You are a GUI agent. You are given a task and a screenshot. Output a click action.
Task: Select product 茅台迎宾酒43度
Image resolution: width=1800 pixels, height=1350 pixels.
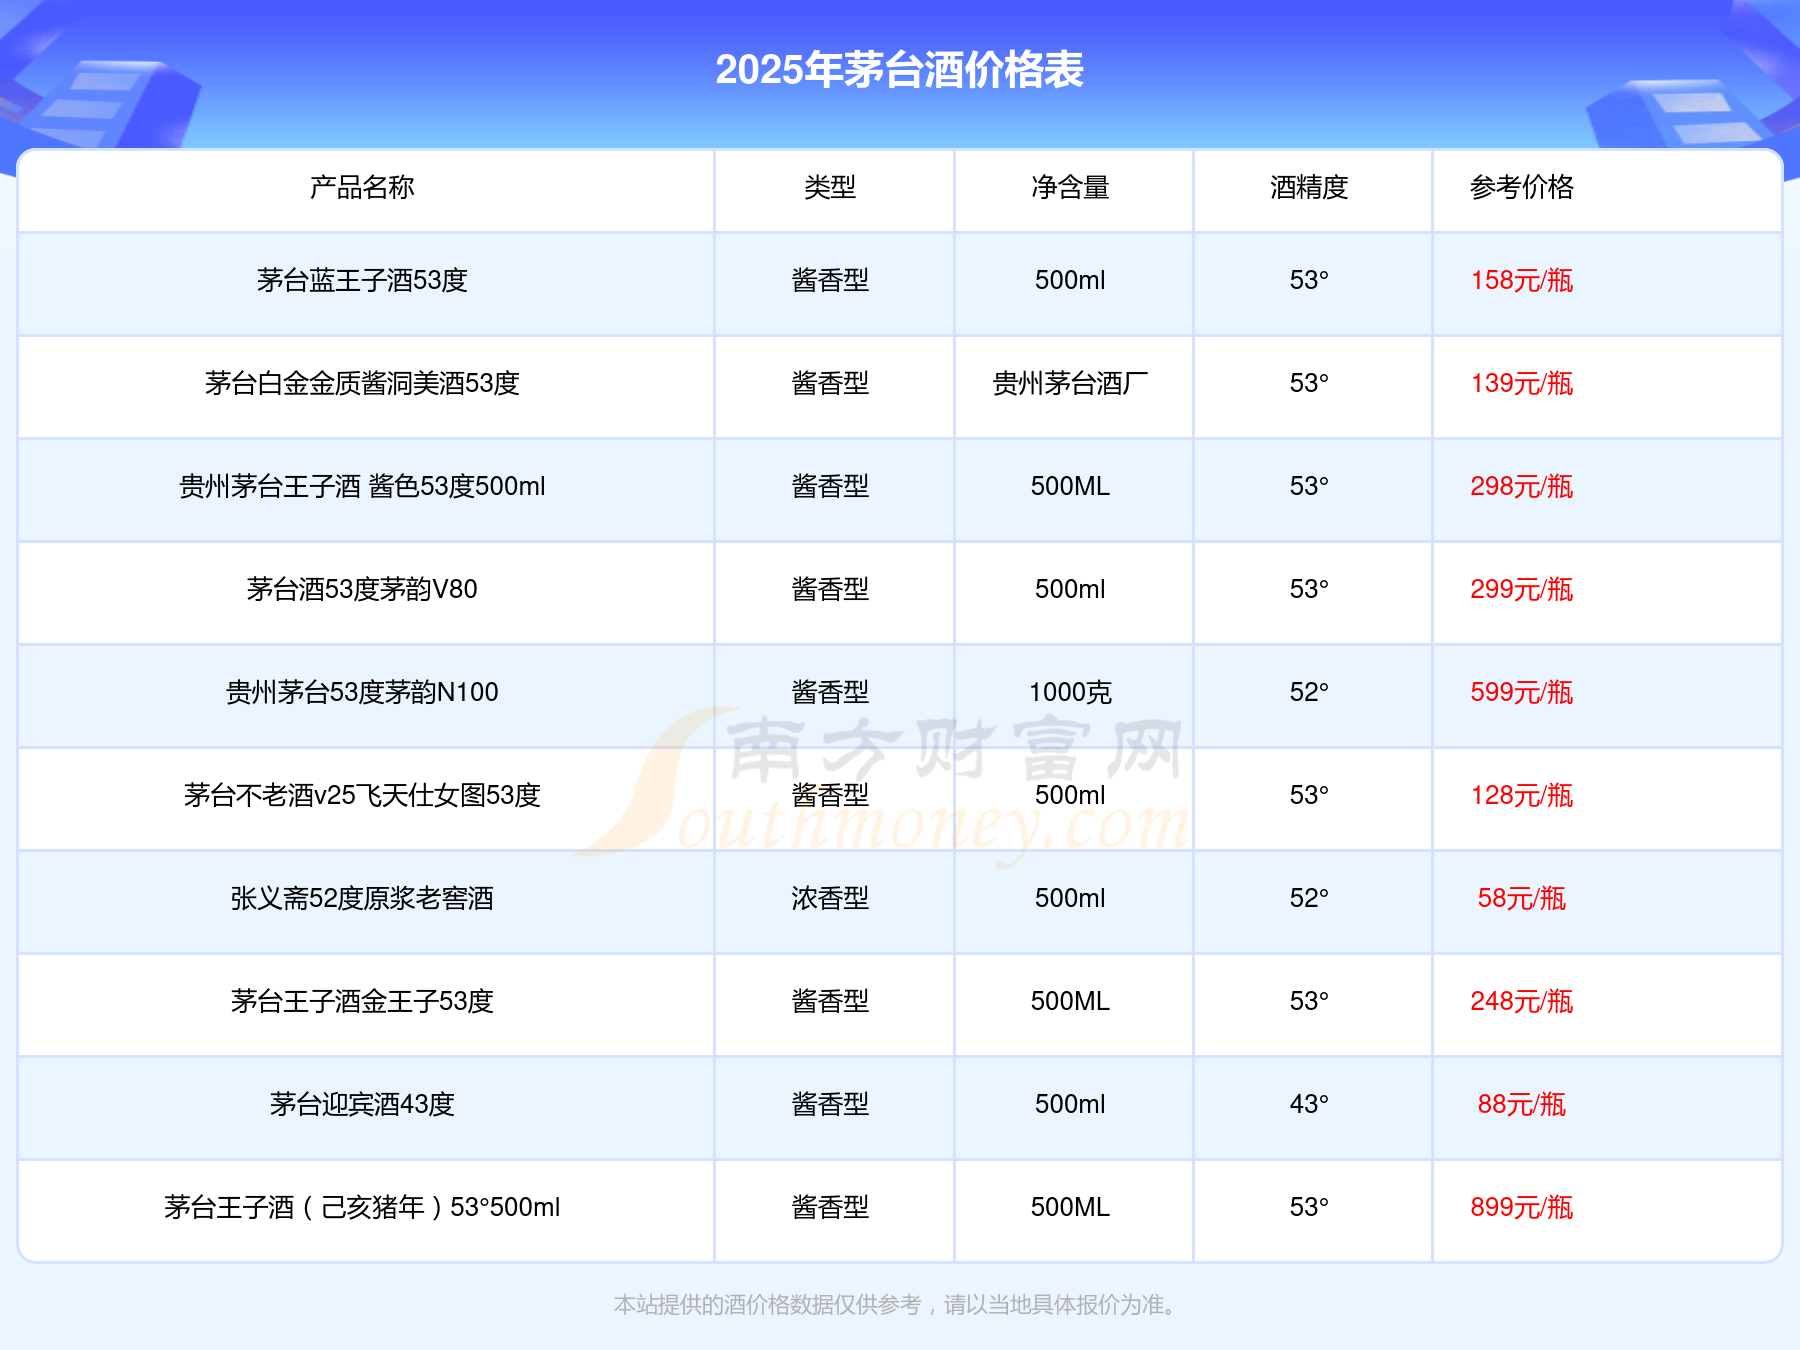tap(362, 1104)
